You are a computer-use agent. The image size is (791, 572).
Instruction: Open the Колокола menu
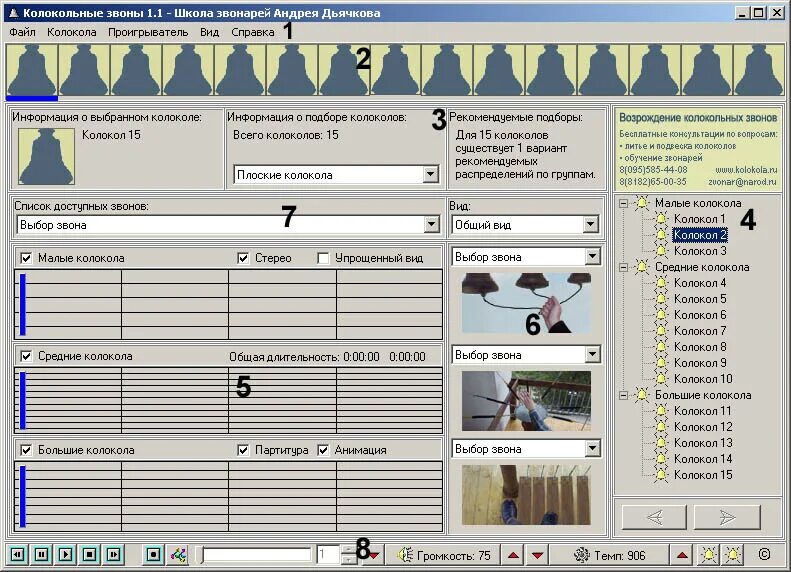coord(72,32)
